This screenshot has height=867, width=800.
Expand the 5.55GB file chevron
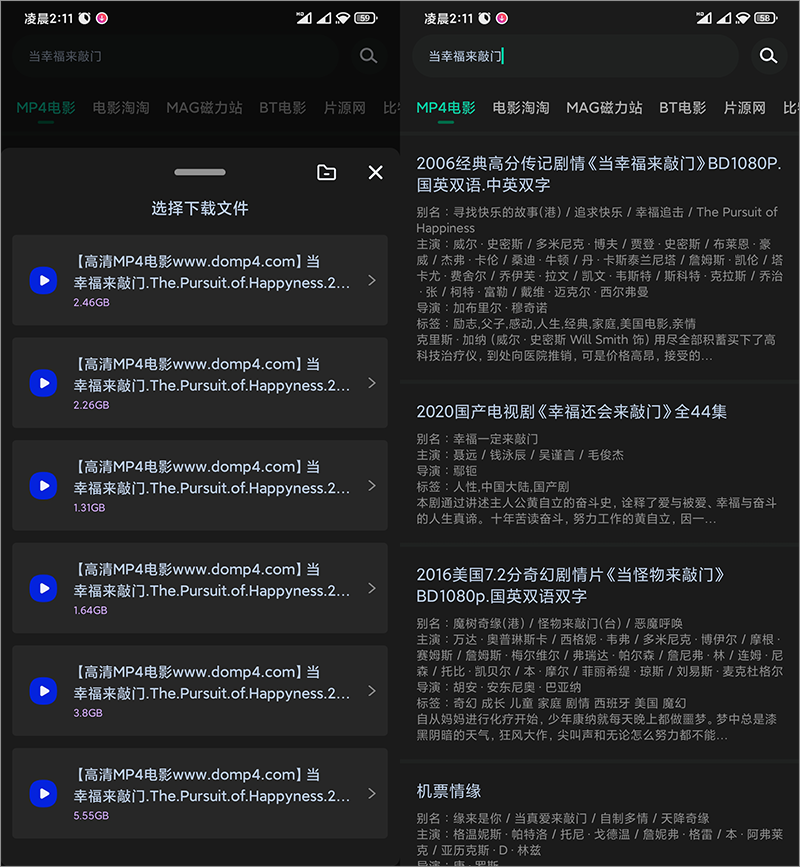(372, 793)
